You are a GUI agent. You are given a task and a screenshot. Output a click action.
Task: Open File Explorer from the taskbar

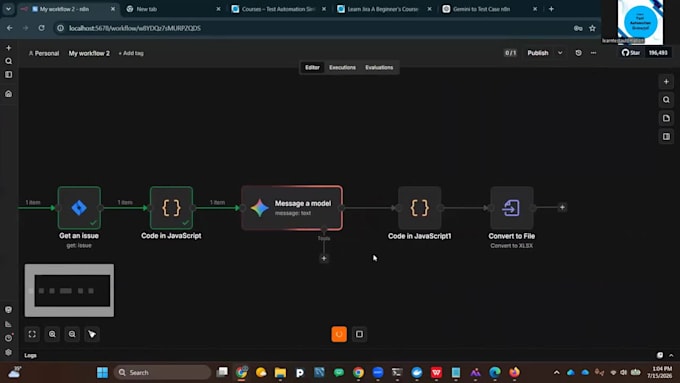pyautogui.click(x=280, y=372)
